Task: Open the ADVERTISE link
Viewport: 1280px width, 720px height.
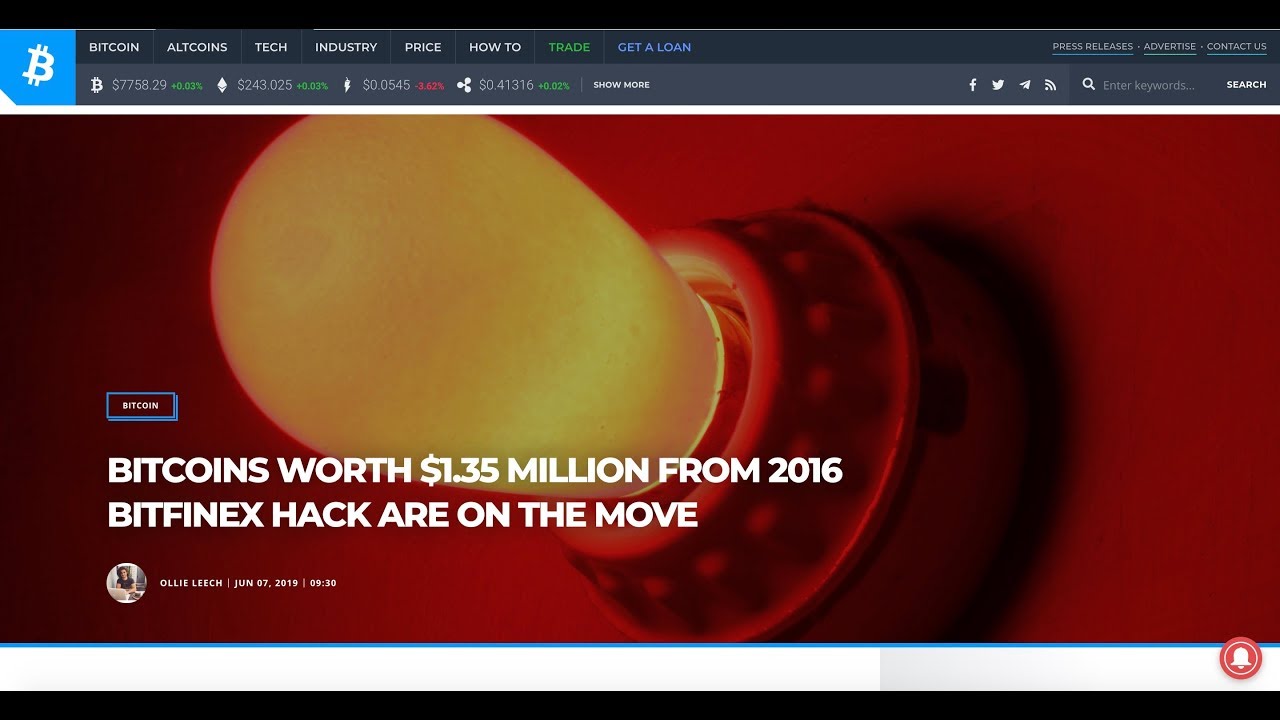Action: click(1170, 47)
